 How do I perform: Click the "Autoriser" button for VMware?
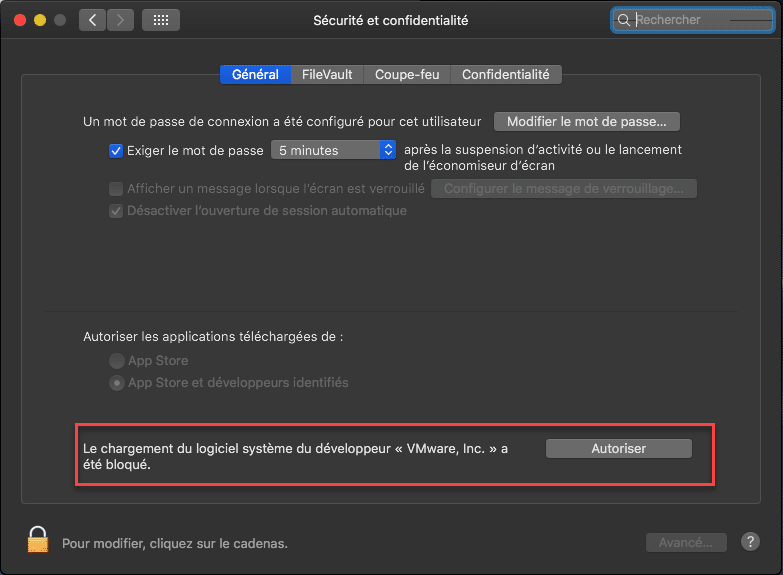618,449
